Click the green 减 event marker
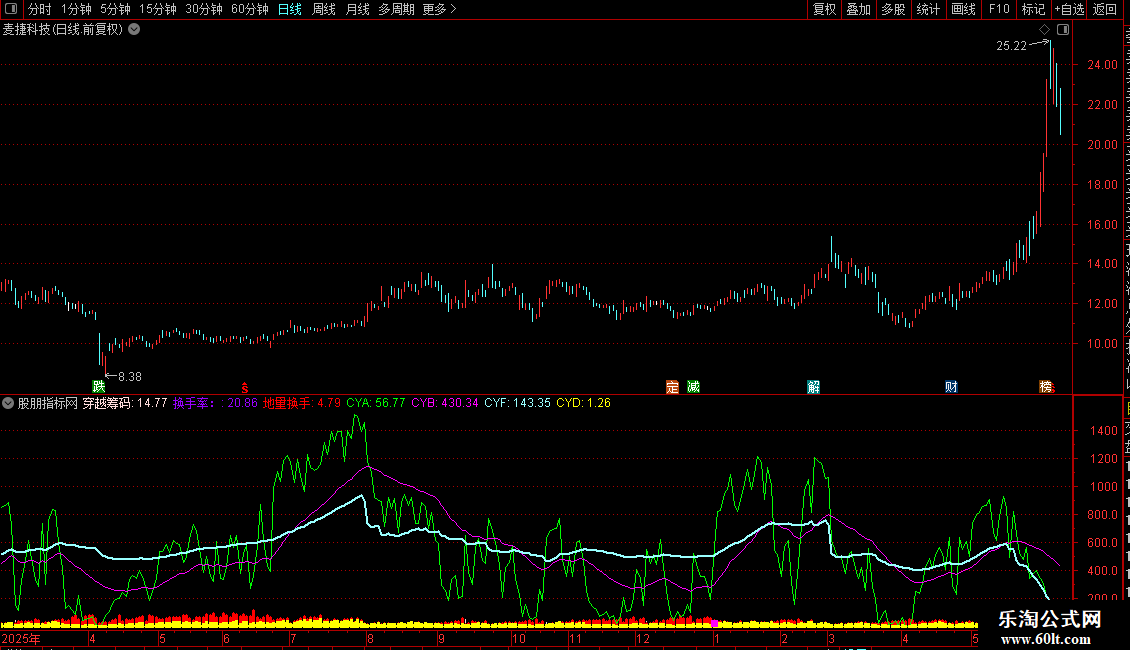The height and width of the screenshot is (650, 1130). (693, 387)
